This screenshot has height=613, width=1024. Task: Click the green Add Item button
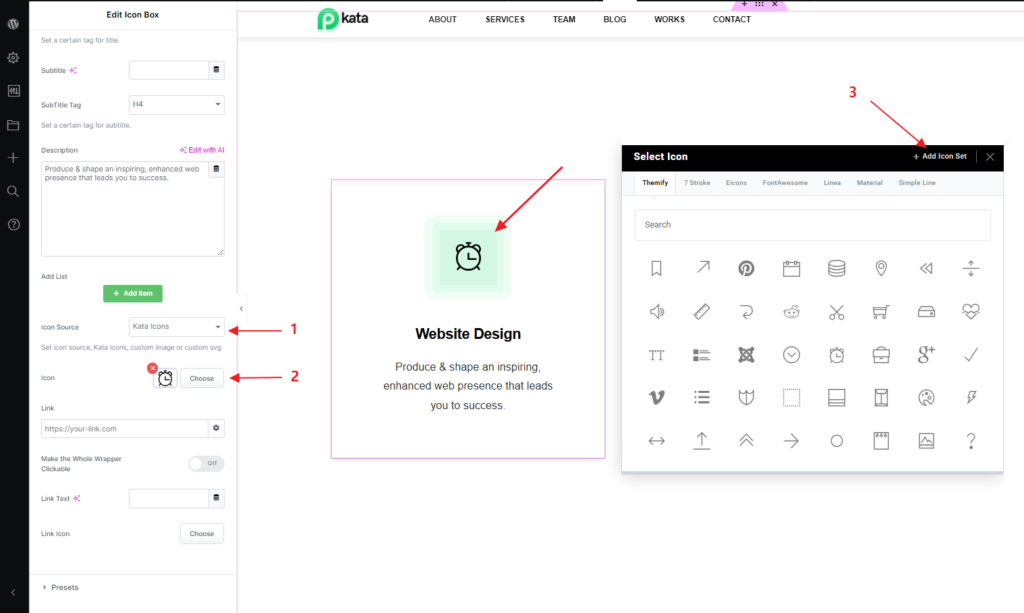[132, 293]
